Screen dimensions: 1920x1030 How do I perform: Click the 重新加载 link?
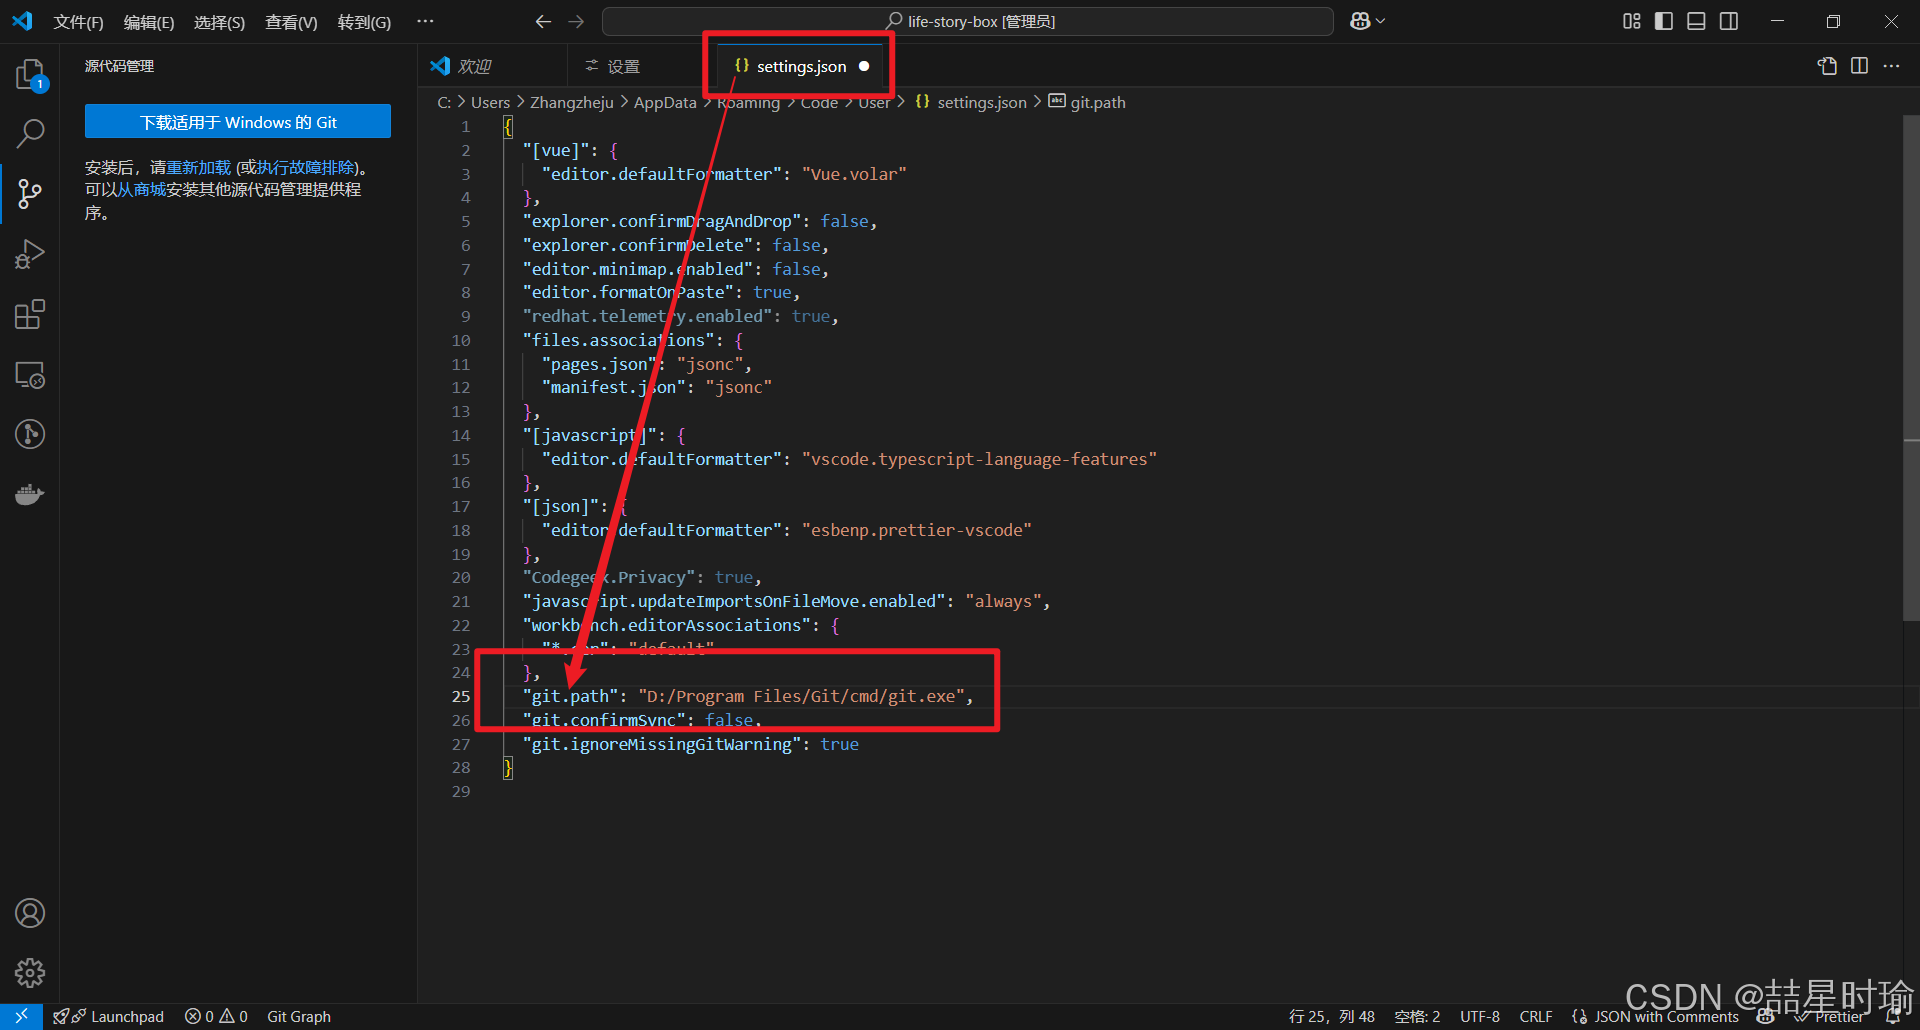(198, 167)
